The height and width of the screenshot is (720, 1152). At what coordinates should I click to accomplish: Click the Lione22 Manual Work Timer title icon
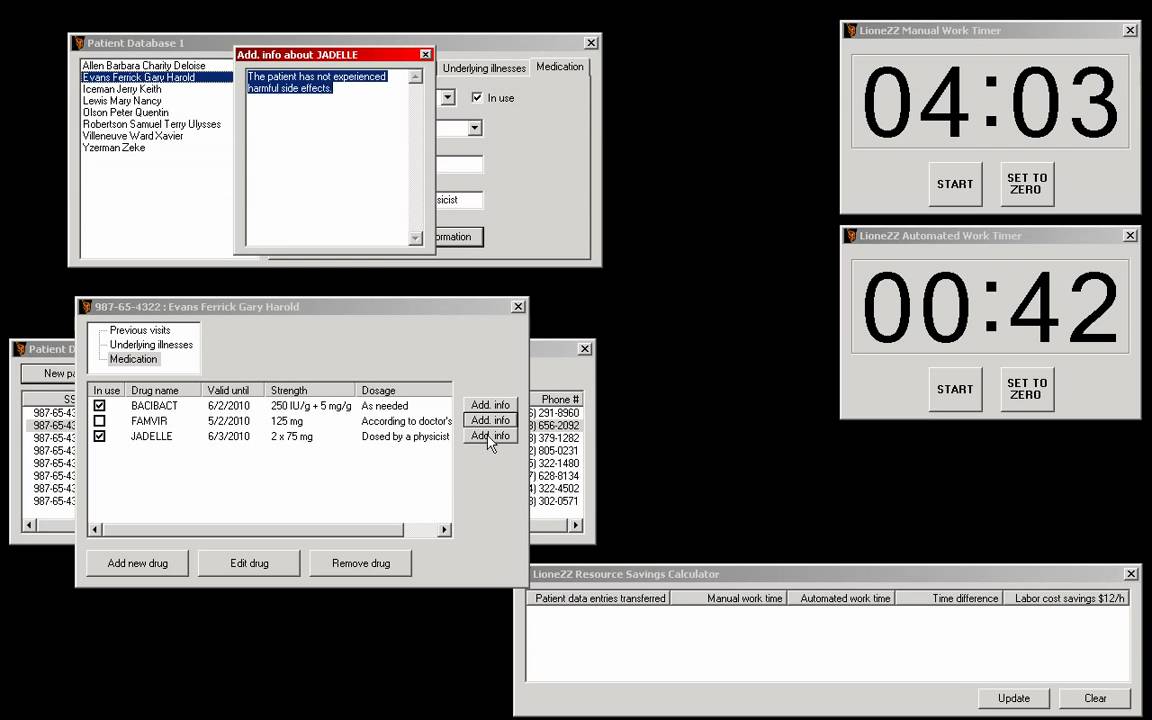coord(851,31)
